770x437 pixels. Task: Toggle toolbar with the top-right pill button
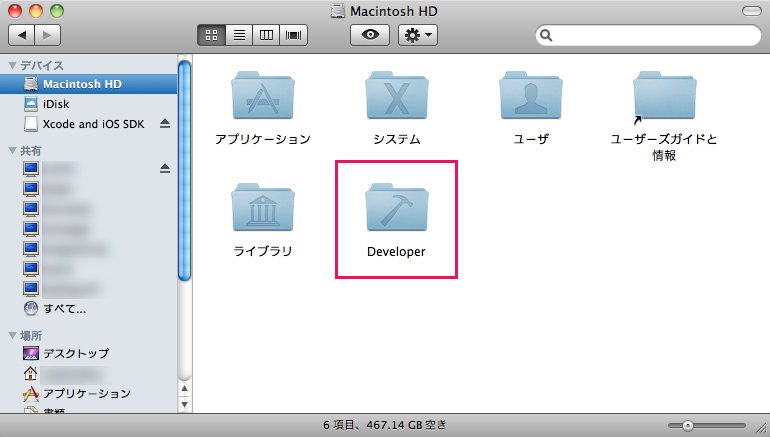pos(751,11)
